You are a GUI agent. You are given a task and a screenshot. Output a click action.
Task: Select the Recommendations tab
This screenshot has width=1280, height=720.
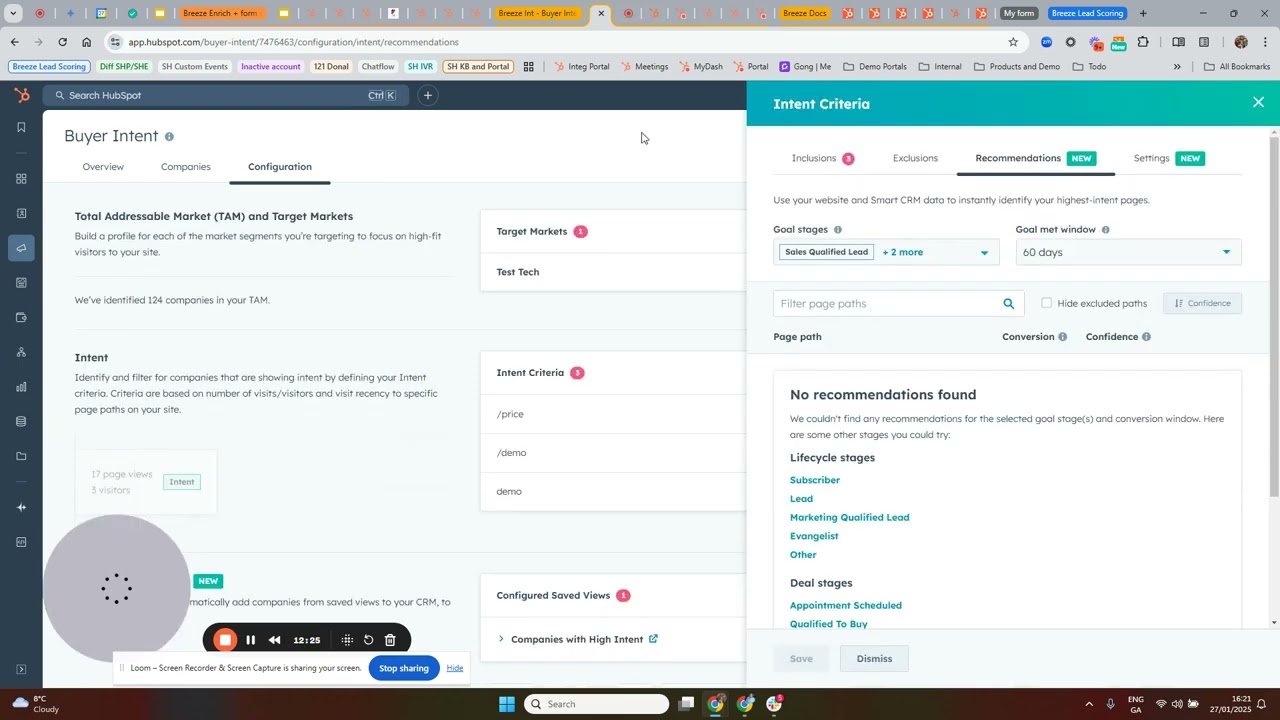click(1035, 158)
